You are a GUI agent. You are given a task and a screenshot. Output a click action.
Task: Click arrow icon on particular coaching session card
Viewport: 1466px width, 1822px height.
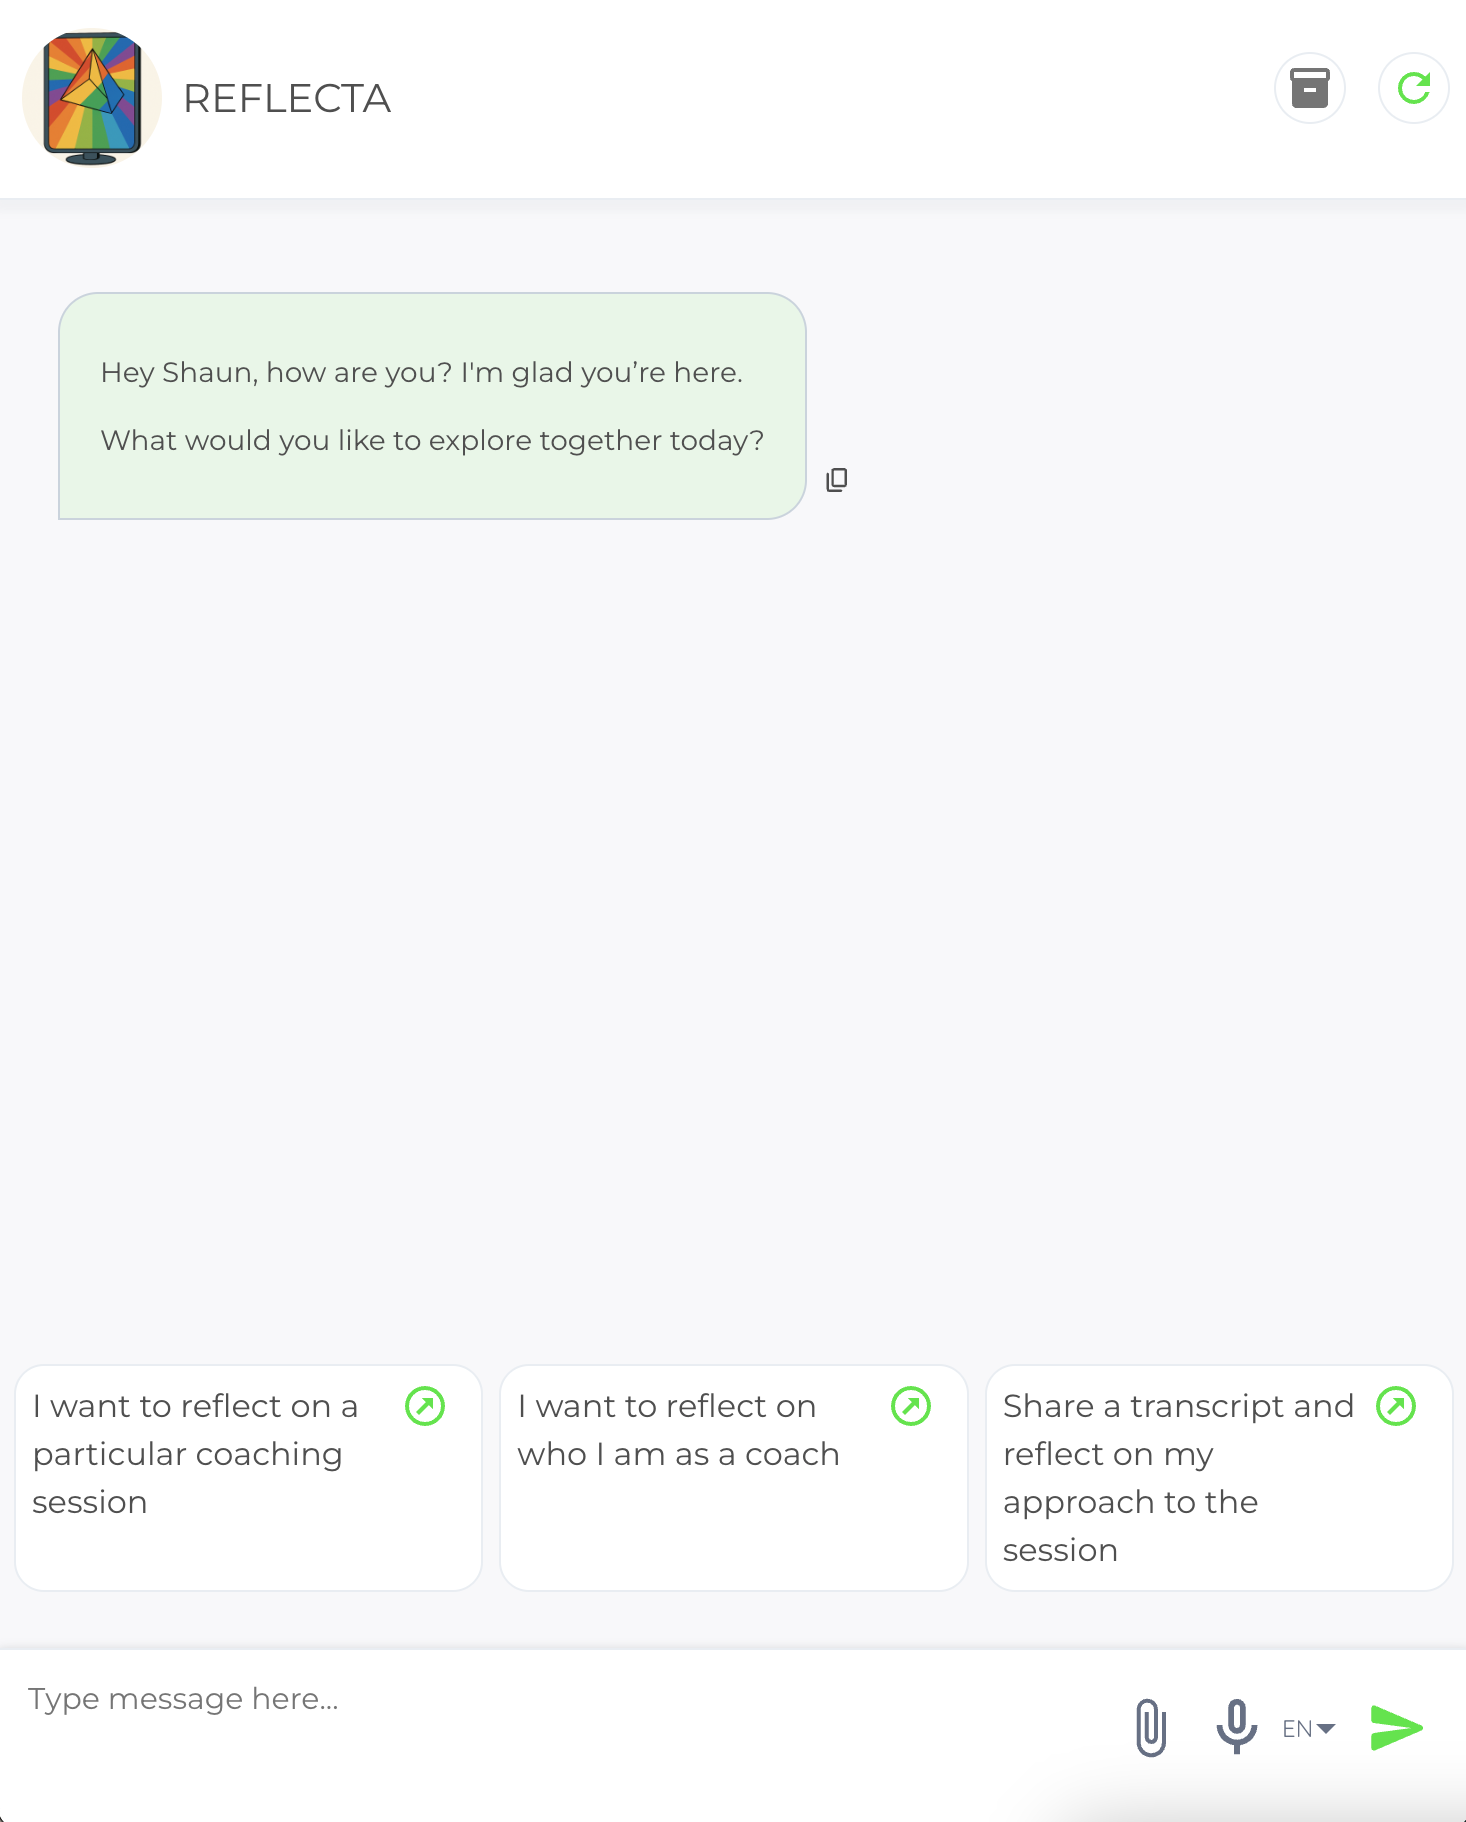tap(425, 1406)
